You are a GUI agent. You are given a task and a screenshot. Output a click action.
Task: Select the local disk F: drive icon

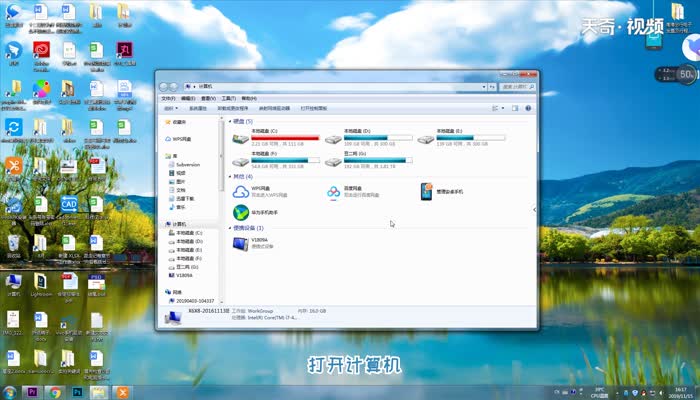241,162
